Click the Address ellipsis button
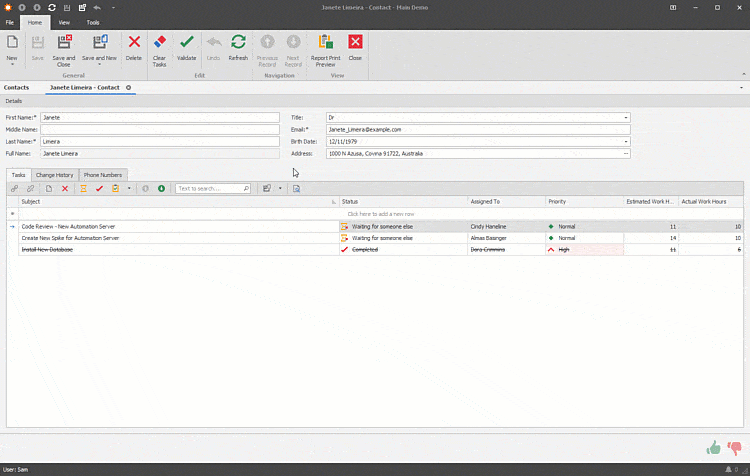Screen dimensions: 750x476 pos(626,154)
